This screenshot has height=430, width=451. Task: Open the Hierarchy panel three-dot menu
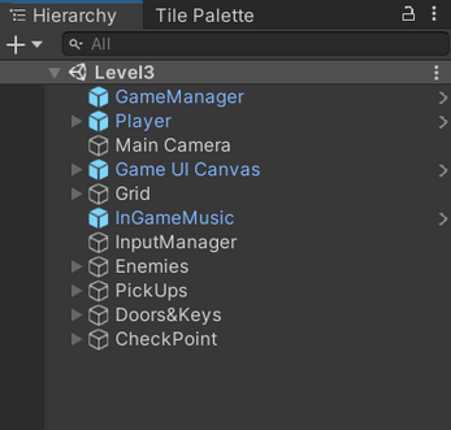click(x=434, y=14)
